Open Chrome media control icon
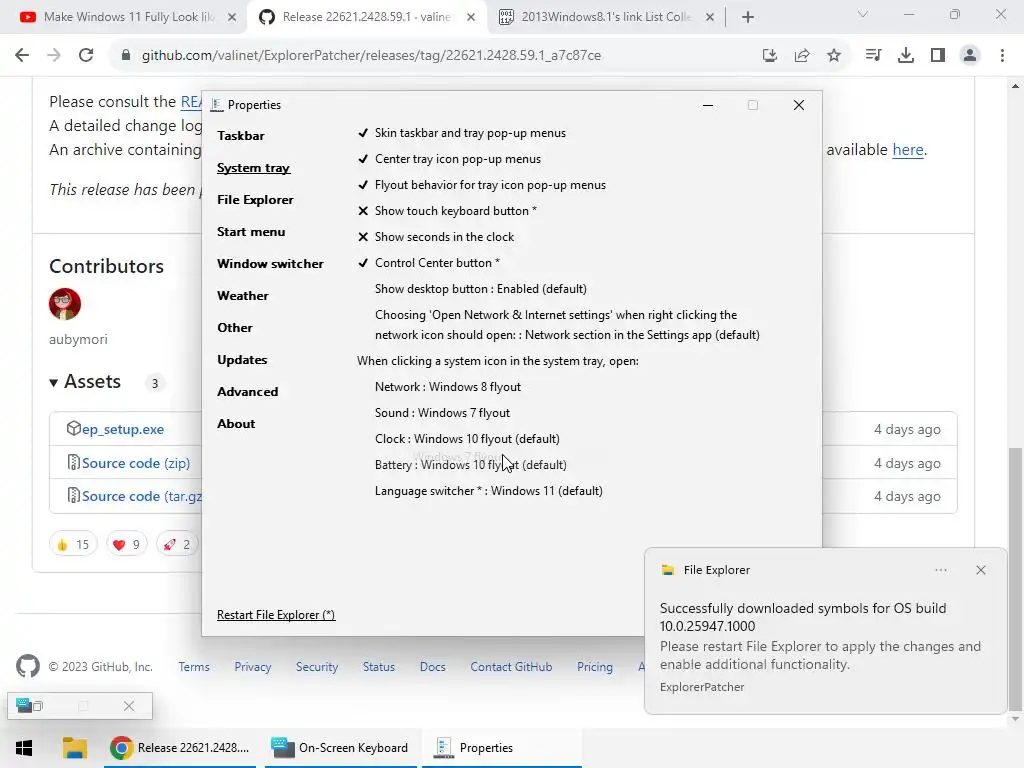Screen dimensions: 1024x768 coord(873,56)
